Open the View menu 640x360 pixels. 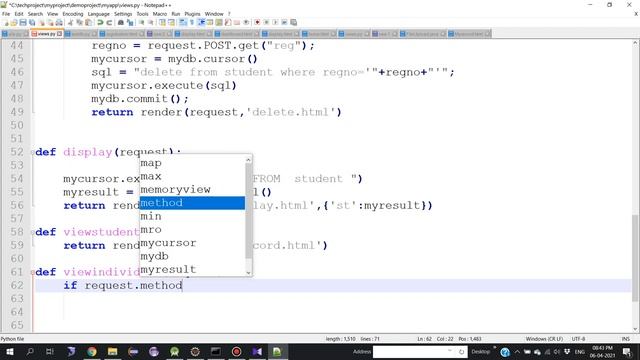tap(53, 14)
